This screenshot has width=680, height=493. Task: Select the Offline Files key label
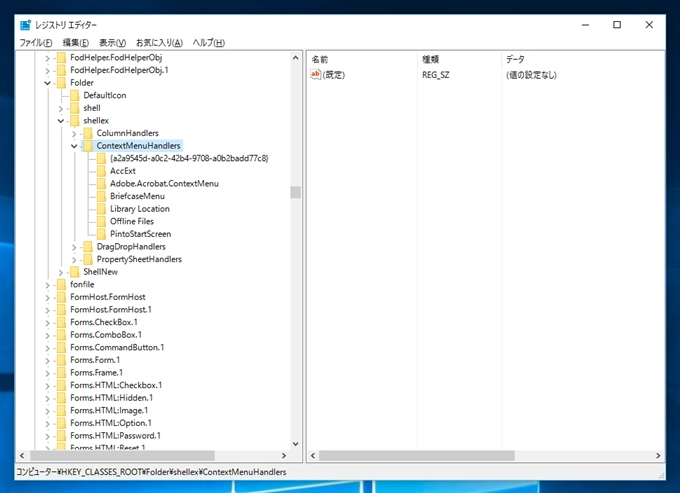point(132,221)
